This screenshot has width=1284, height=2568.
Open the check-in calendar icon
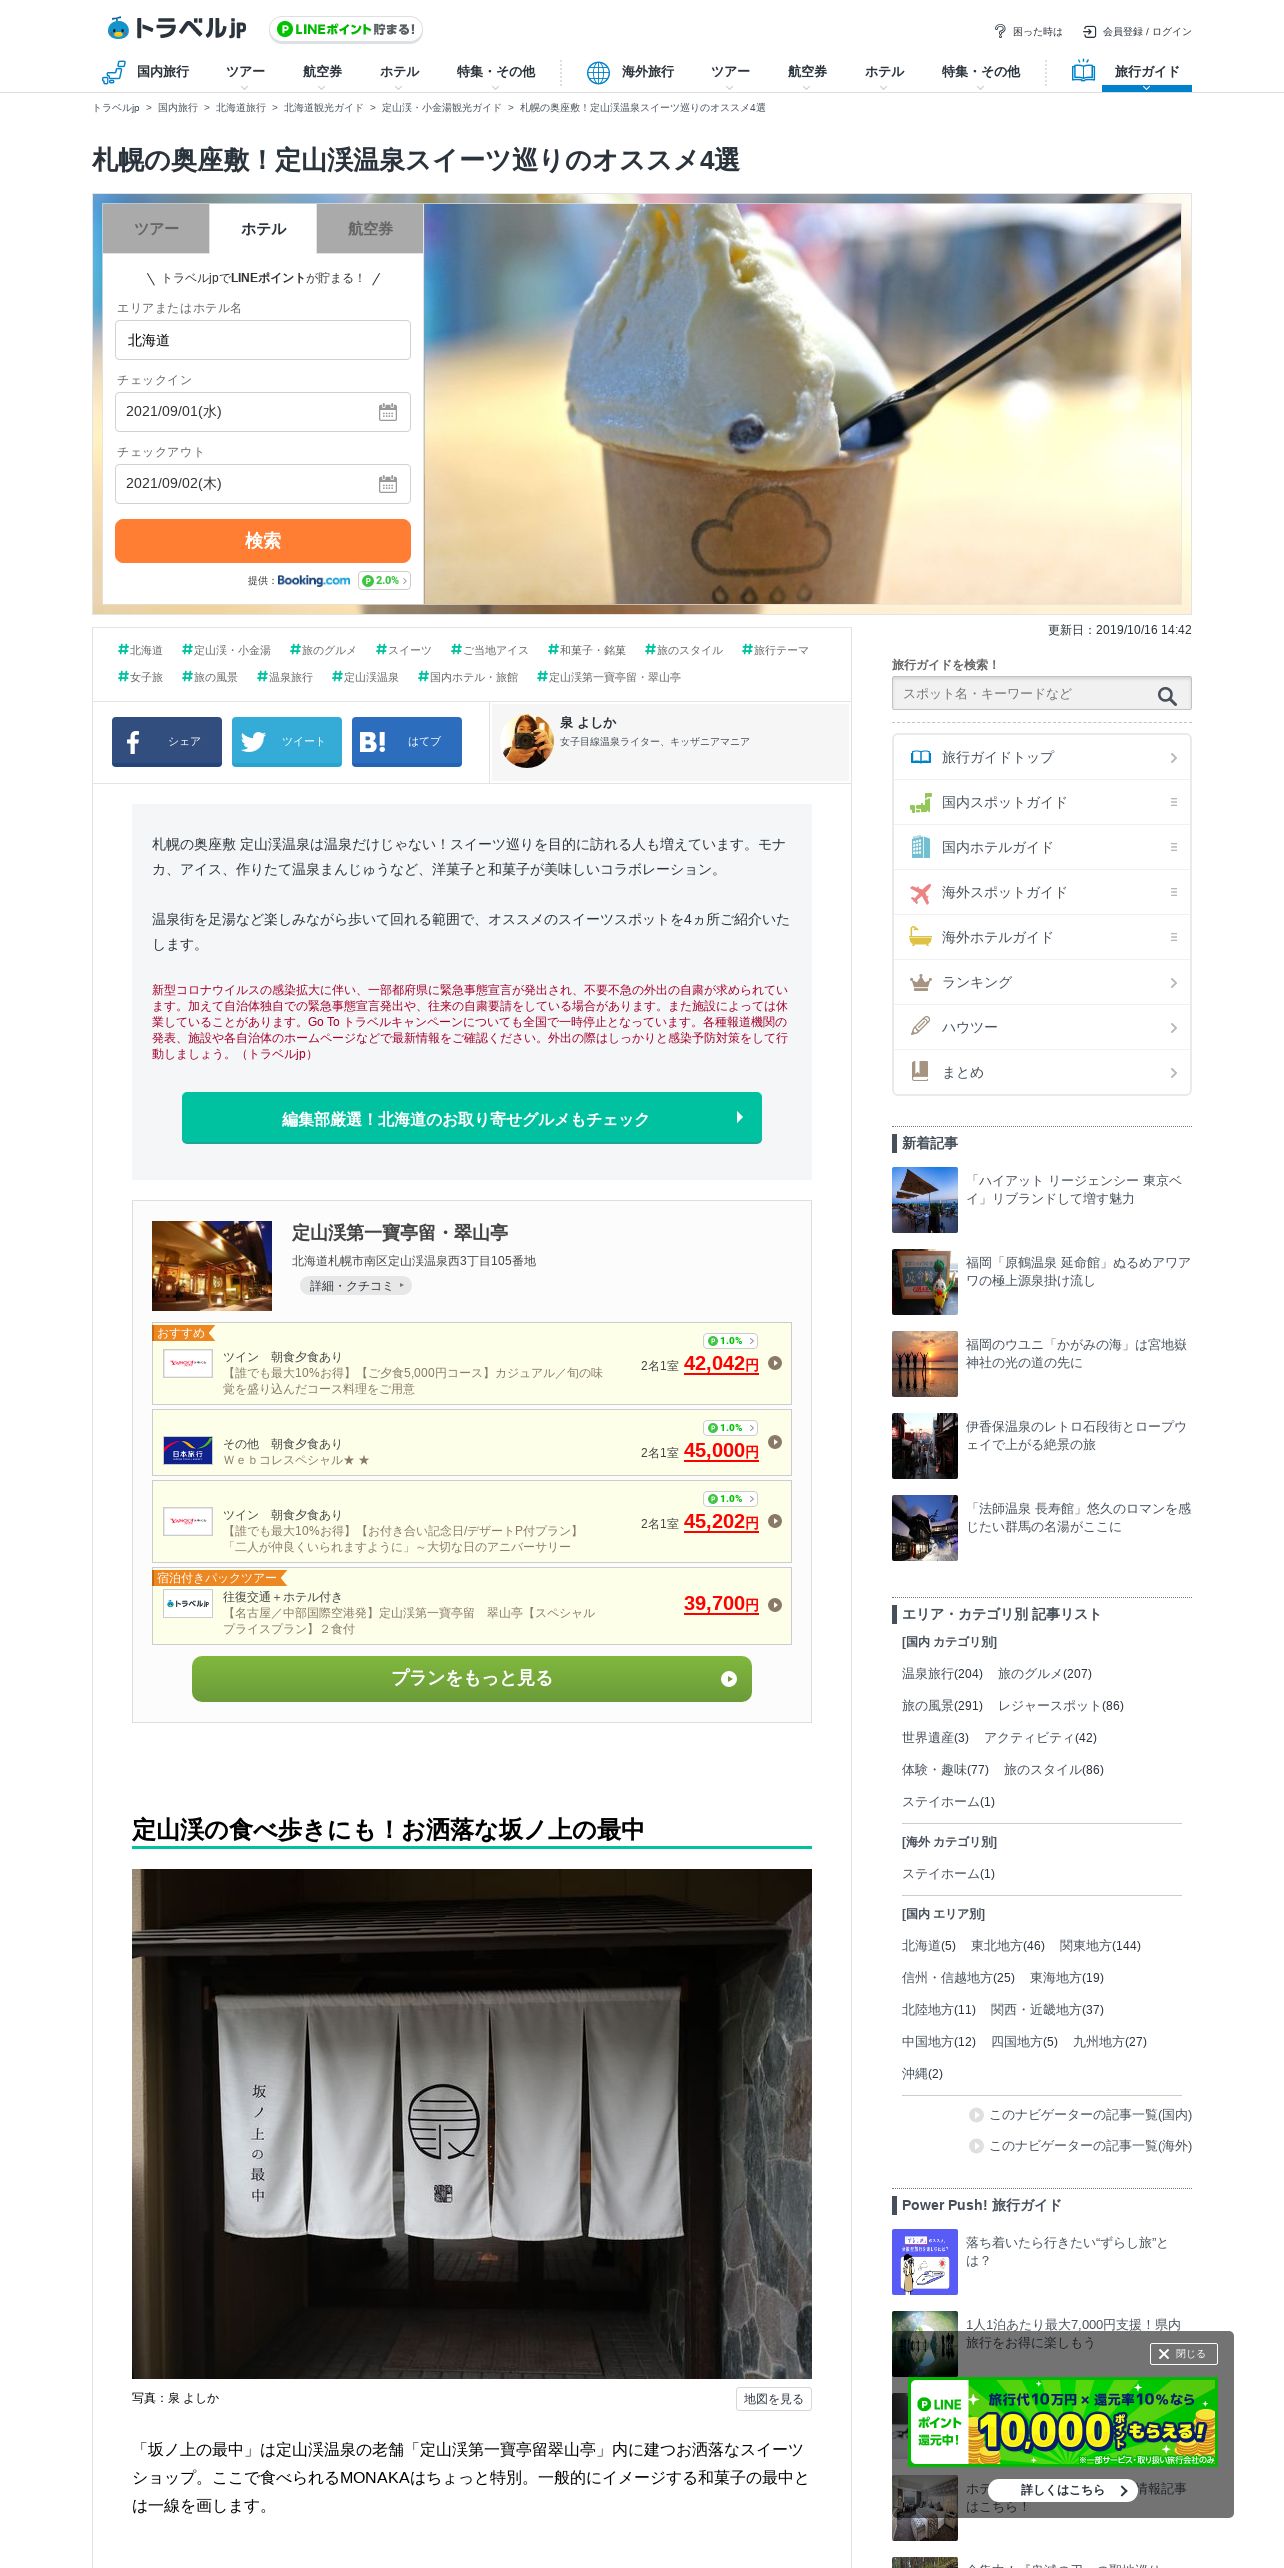coord(388,412)
